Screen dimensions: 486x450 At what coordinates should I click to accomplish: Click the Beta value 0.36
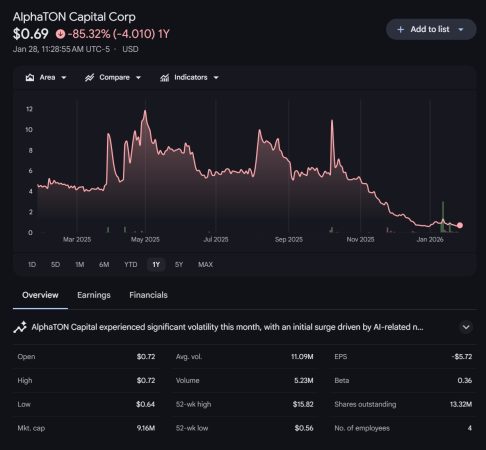[x=465, y=380]
